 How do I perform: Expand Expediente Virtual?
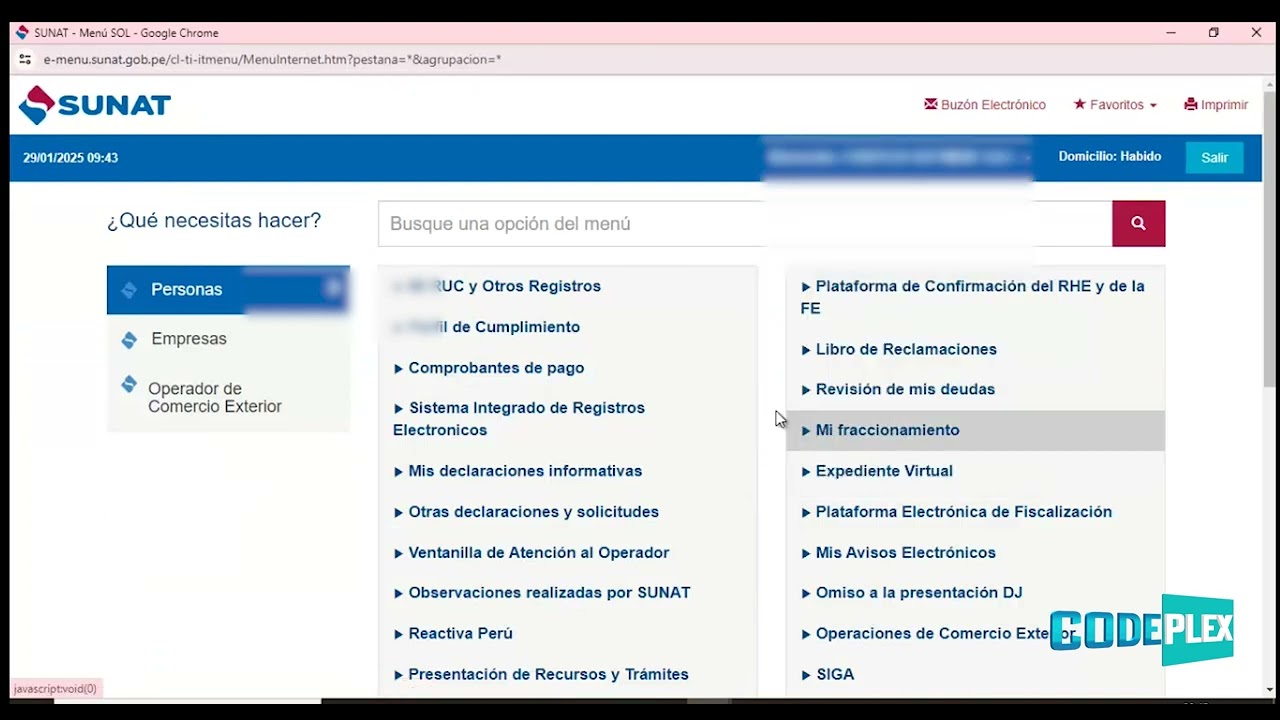pos(877,471)
